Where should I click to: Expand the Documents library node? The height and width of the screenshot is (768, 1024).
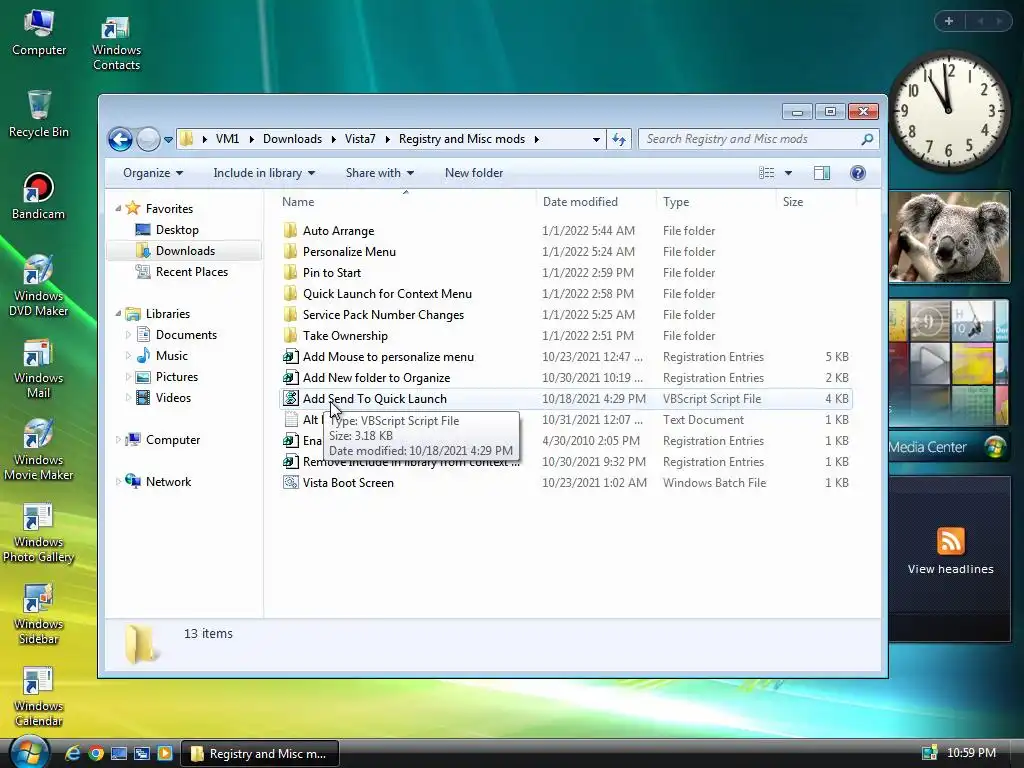coord(128,335)
